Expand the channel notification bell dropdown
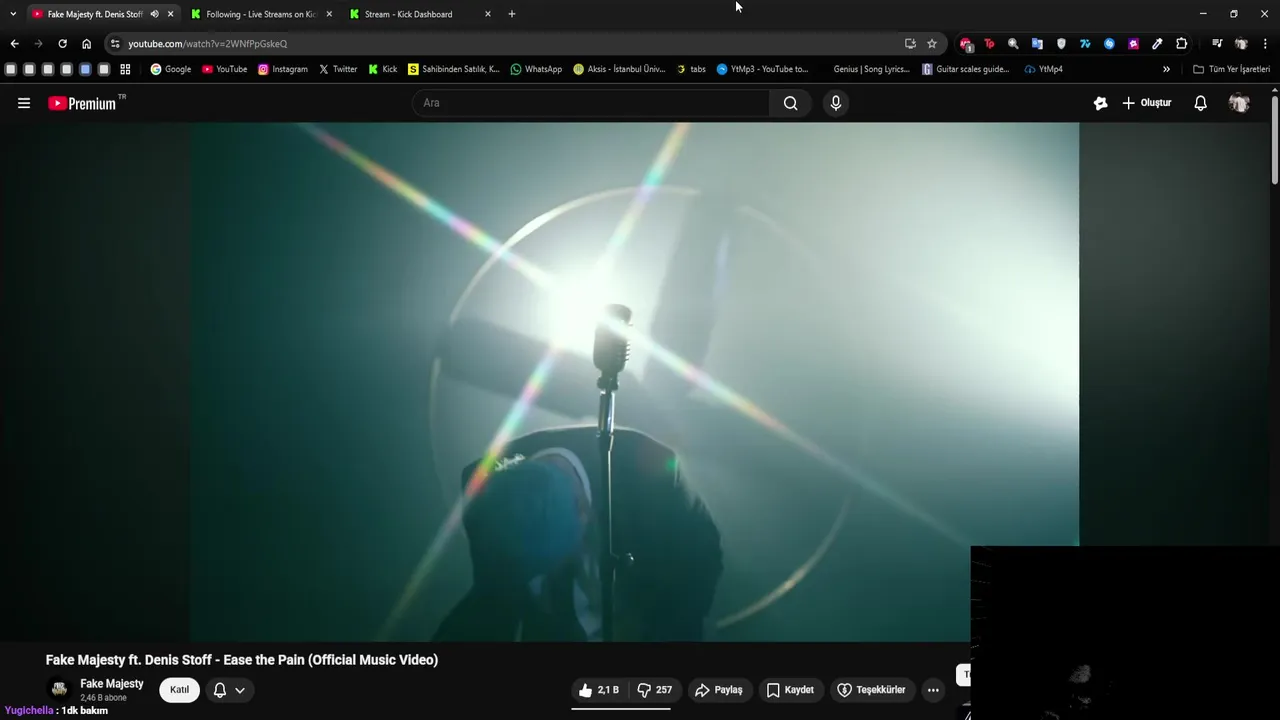The width and height of the screenshot is (1280, 720). (x=229, y=690)
